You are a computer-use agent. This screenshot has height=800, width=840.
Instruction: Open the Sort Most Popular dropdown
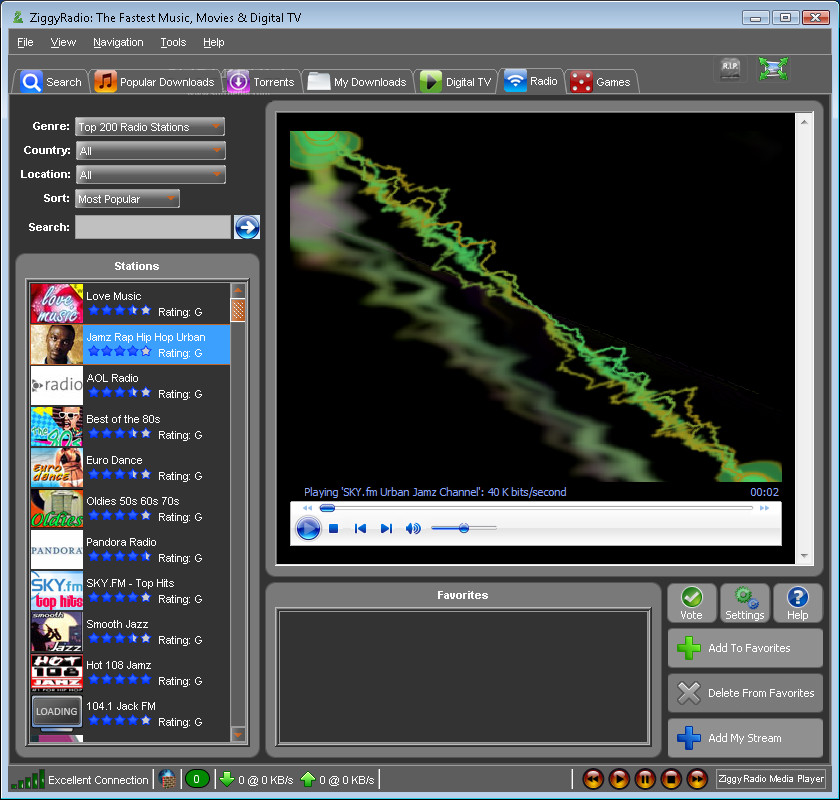128,199
